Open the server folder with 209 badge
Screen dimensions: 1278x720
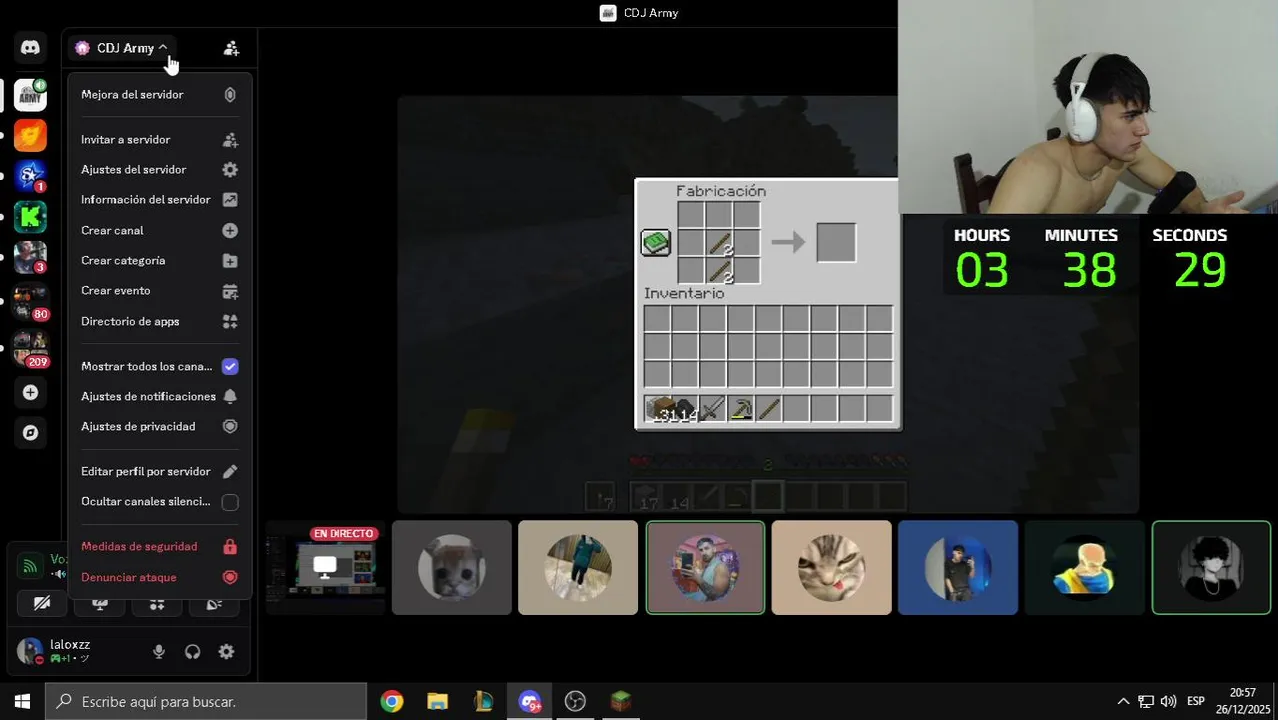coord(30,348)
